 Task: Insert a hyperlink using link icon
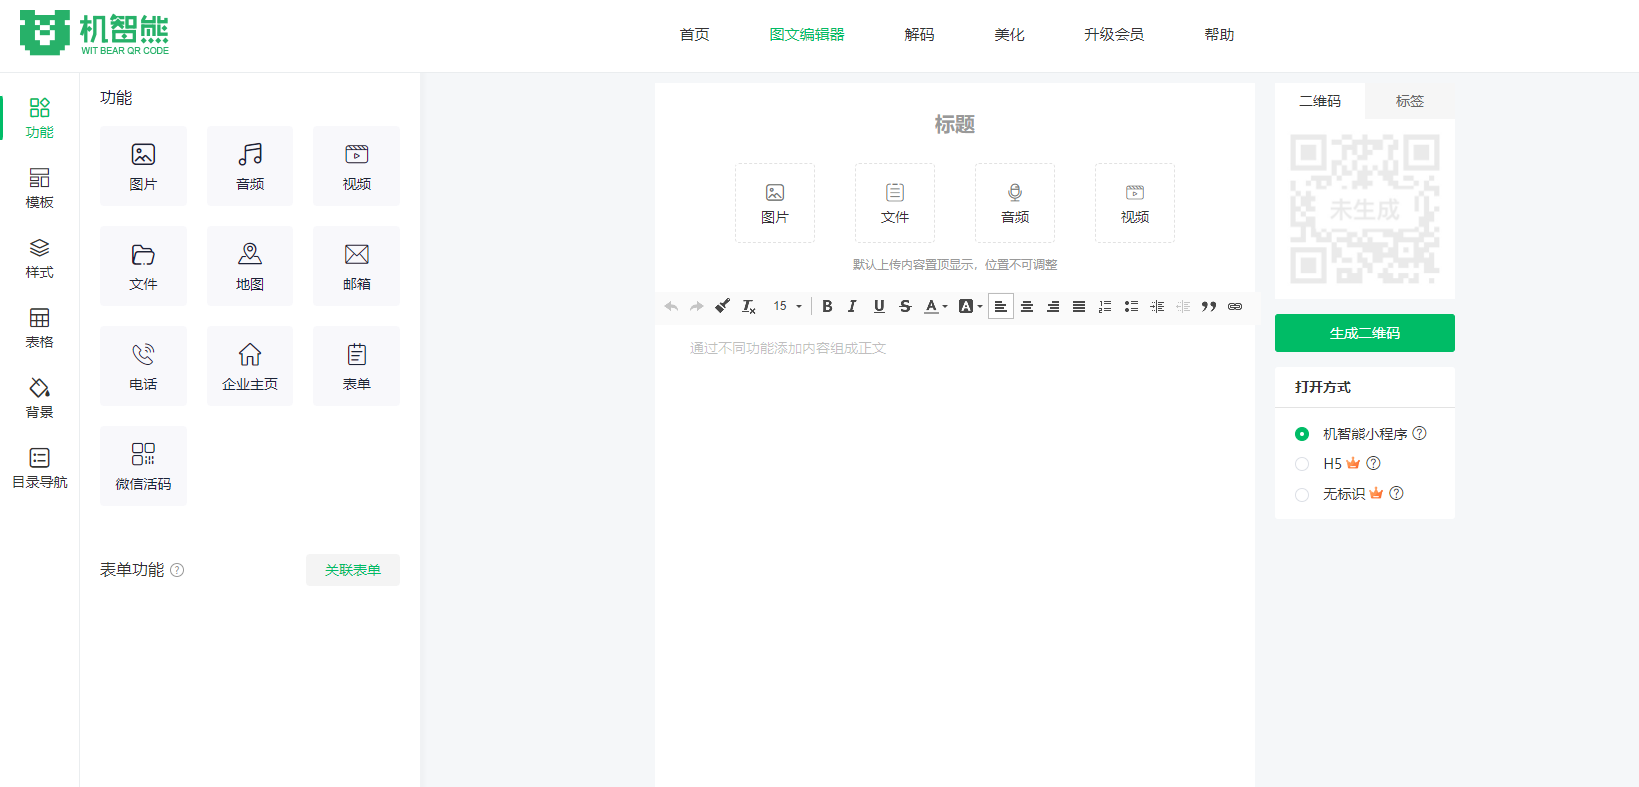point(1235,307)
